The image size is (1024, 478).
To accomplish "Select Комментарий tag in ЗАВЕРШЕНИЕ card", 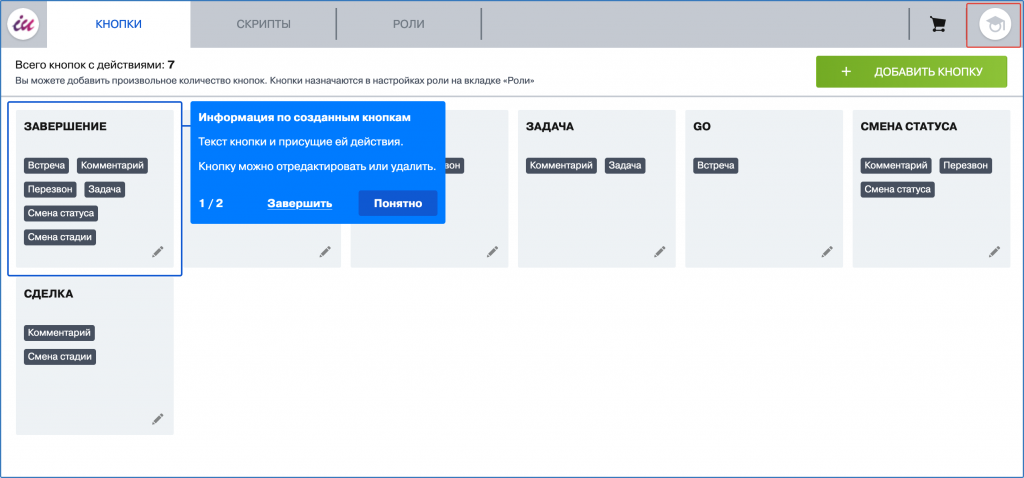I will [113, 166].
